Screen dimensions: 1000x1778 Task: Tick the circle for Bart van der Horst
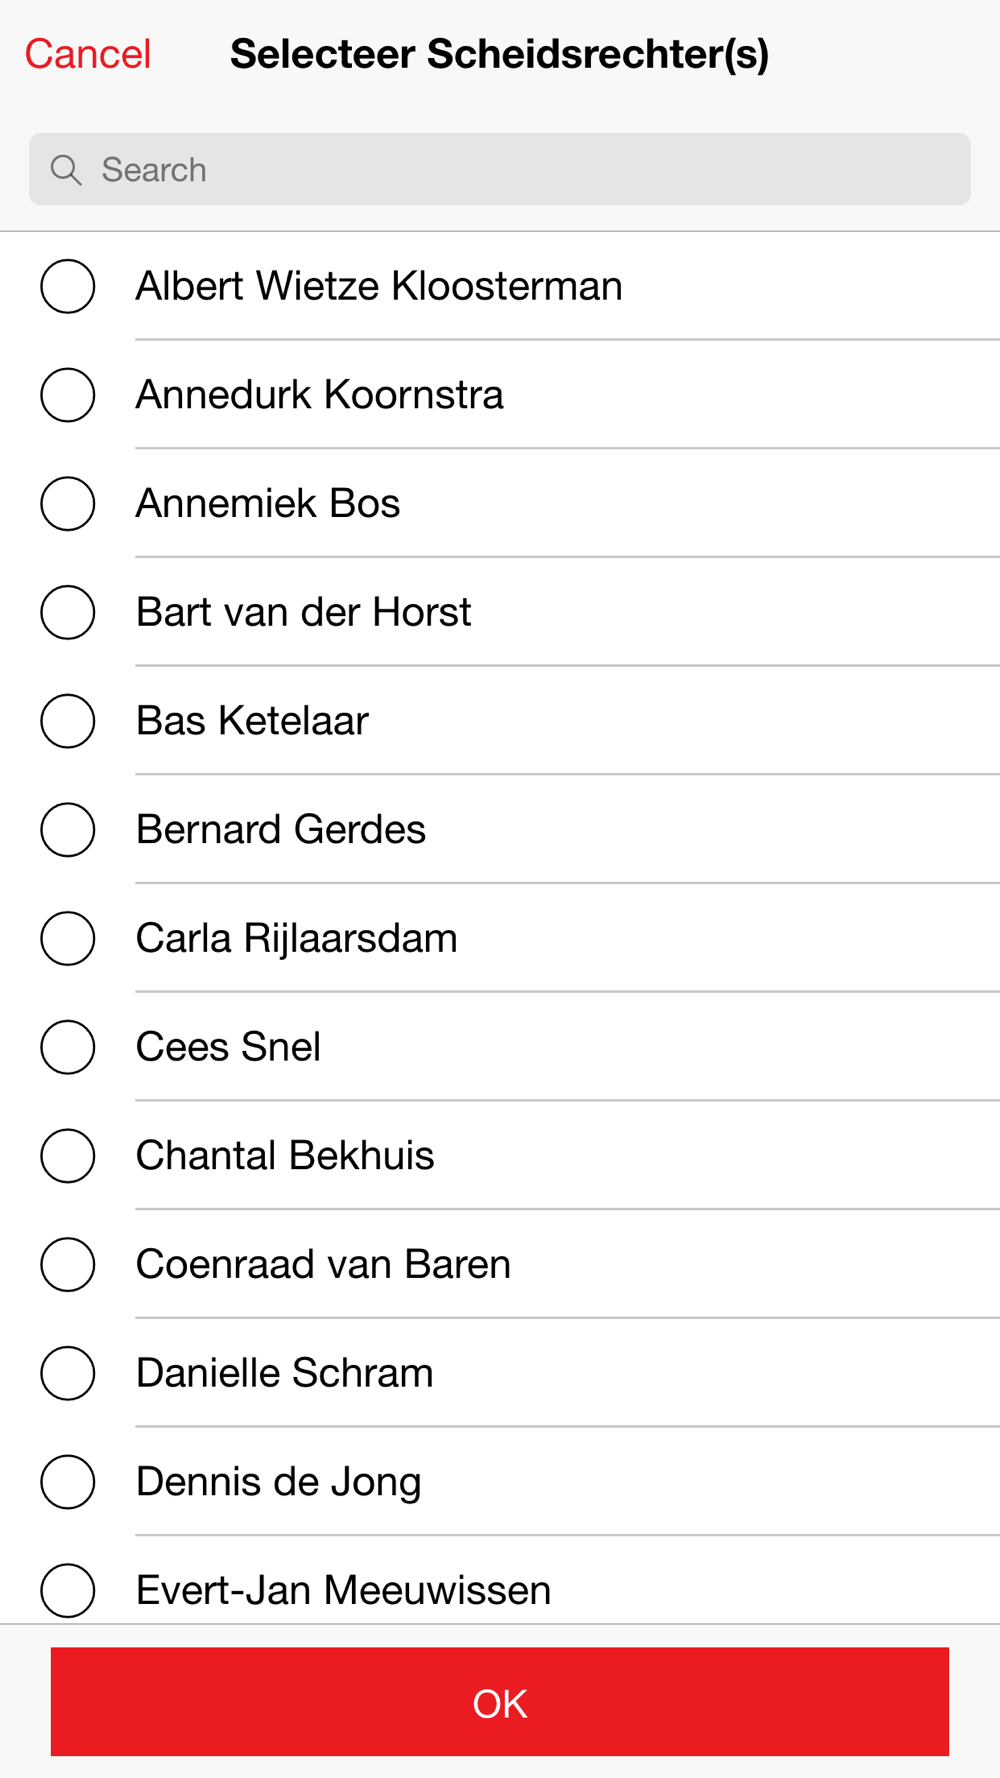(68, 612)
